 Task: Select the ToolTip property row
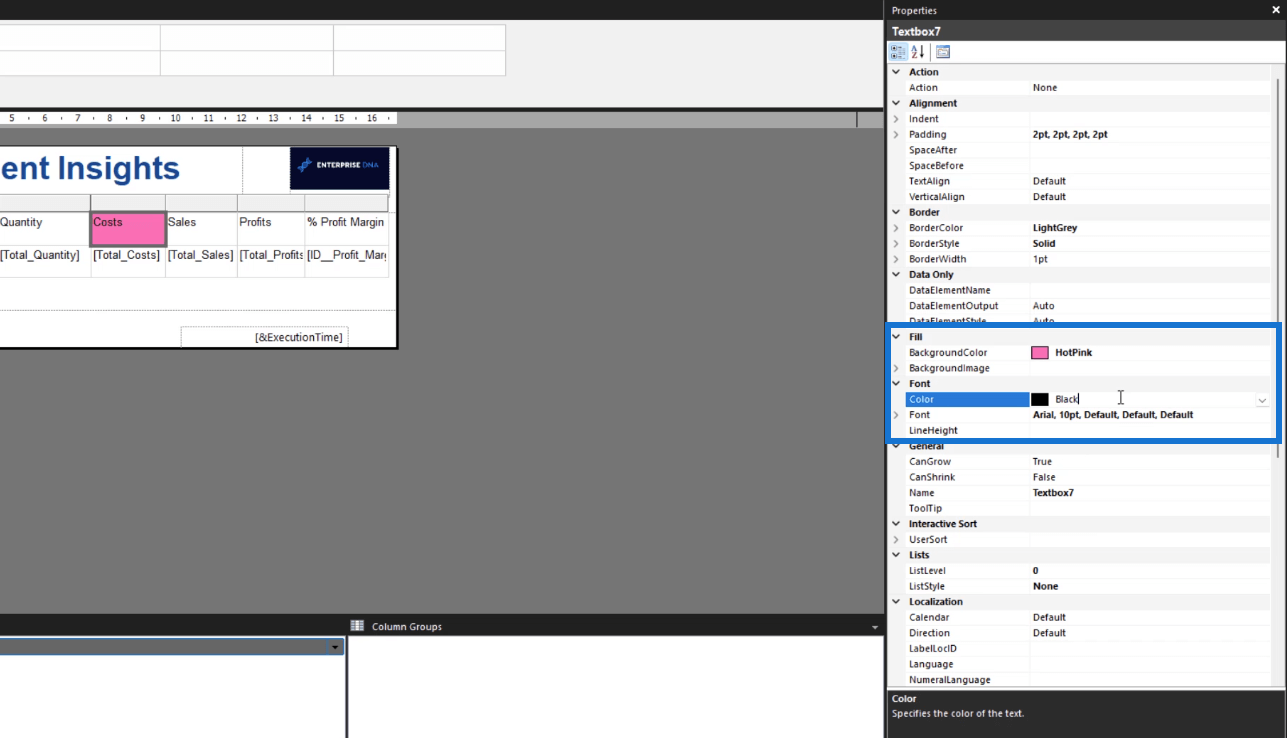pos(1088,508)
